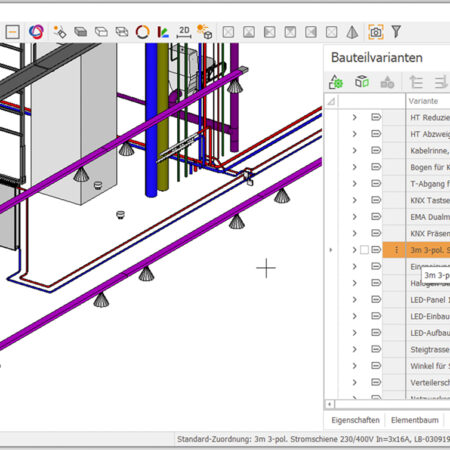Expand the KNX Tastse row
Viewport: 450px width, 450px height.
click(355, 200)
